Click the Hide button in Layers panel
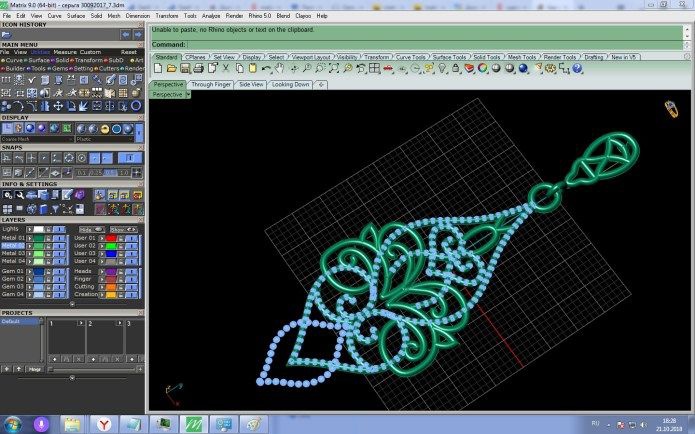The height and width of the screenshot is (434, 695). click(x=92, y=229)
